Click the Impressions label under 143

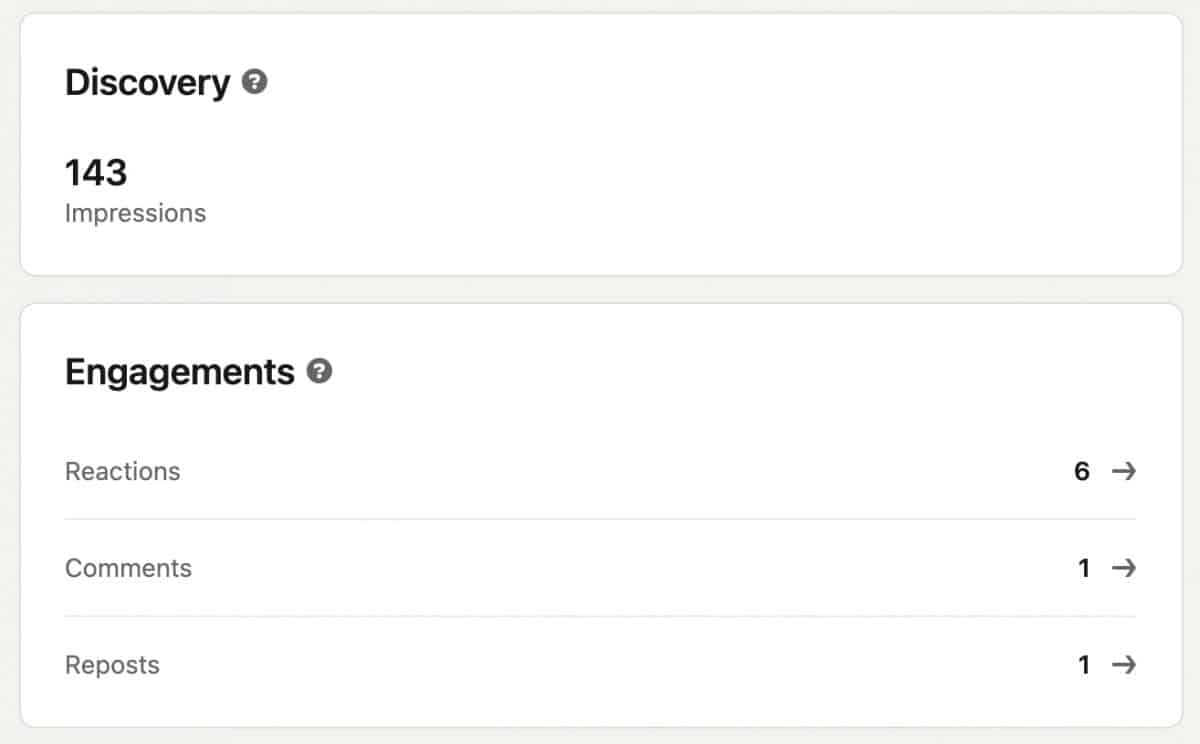coord(135,213)
